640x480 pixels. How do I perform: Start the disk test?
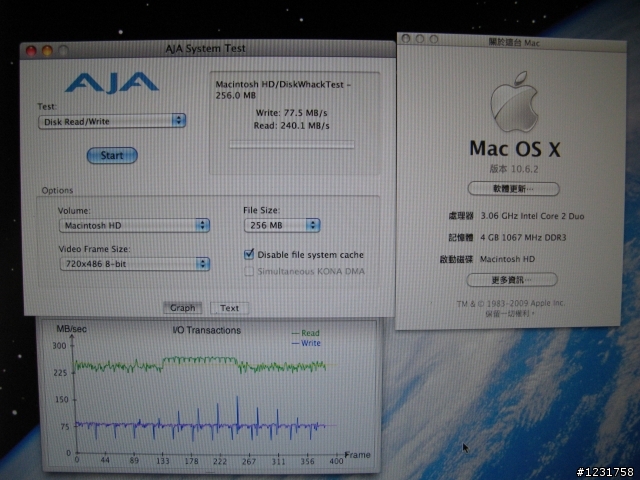click(x=112, y=156)
